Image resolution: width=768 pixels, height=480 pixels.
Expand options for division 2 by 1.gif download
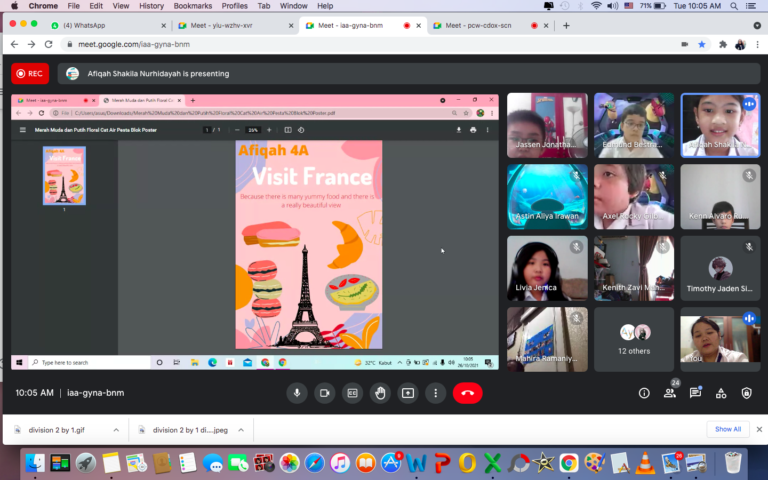click(x=116, y=430)
